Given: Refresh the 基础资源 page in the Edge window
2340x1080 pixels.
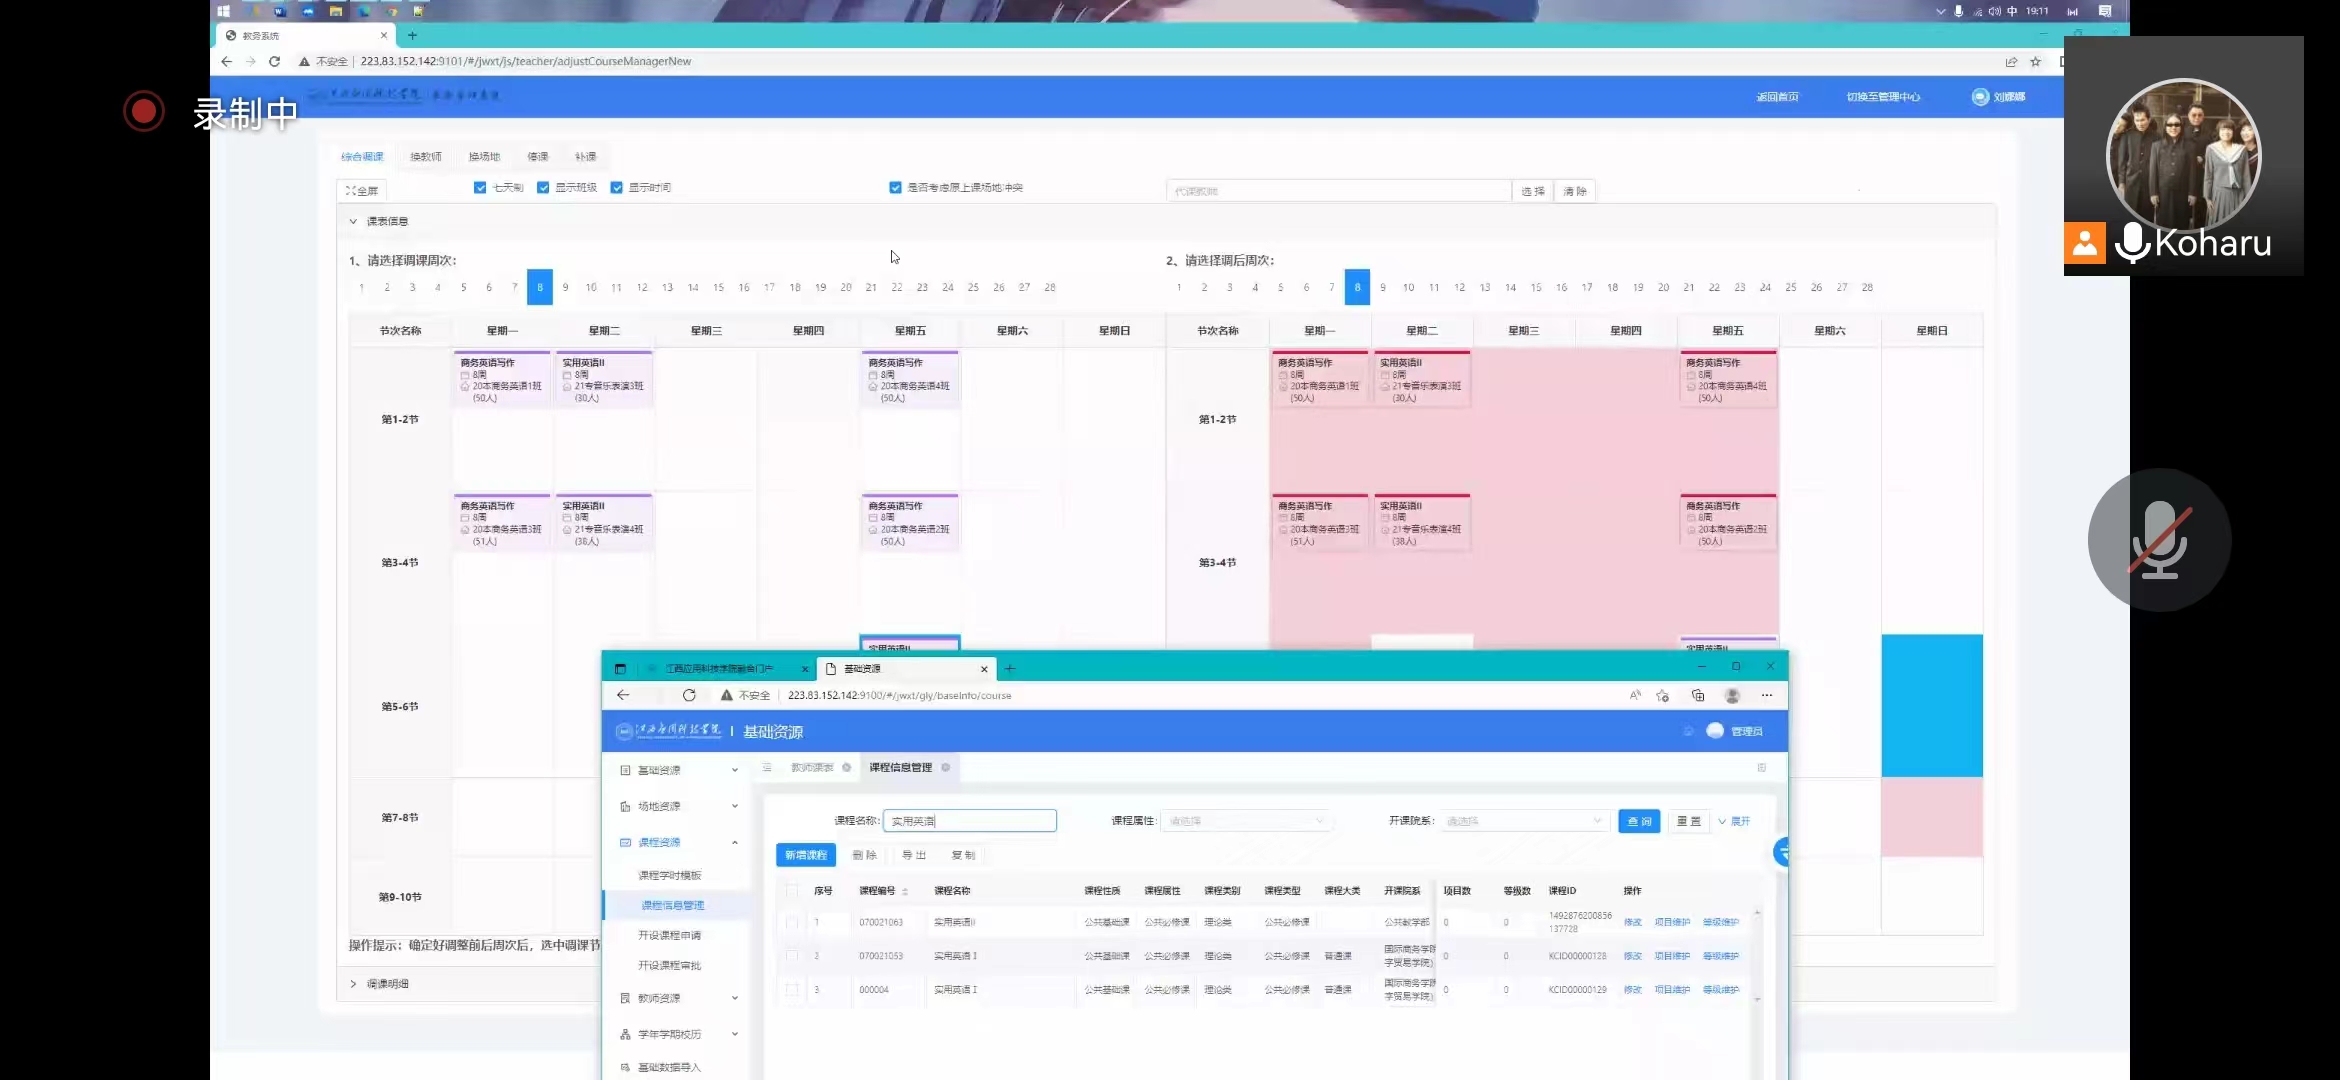Looking at the screenshot, I should point(689,695).
